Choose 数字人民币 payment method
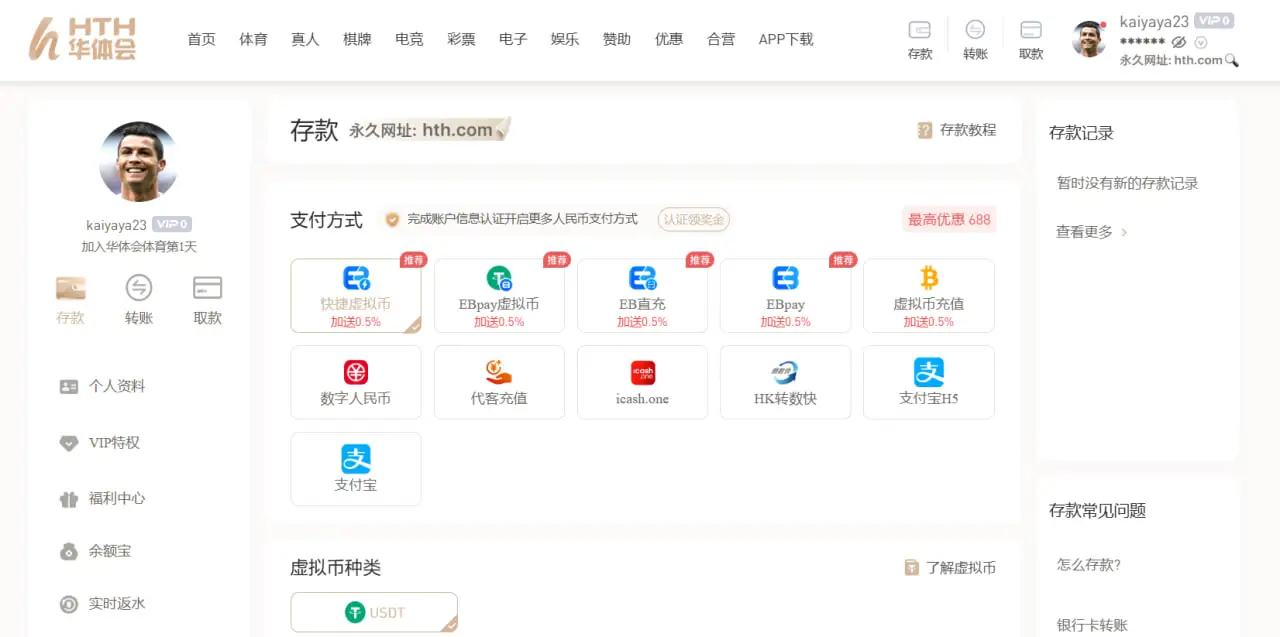1280x637 pixels. pyautogui.click(x=355, y=382)
